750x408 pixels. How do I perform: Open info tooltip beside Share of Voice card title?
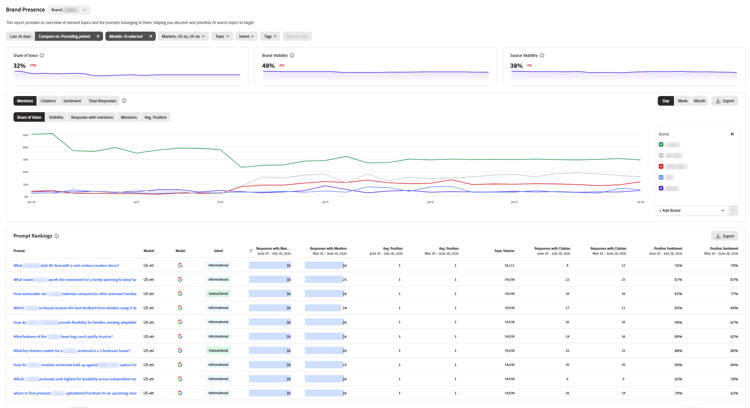[x=42, y=55]
